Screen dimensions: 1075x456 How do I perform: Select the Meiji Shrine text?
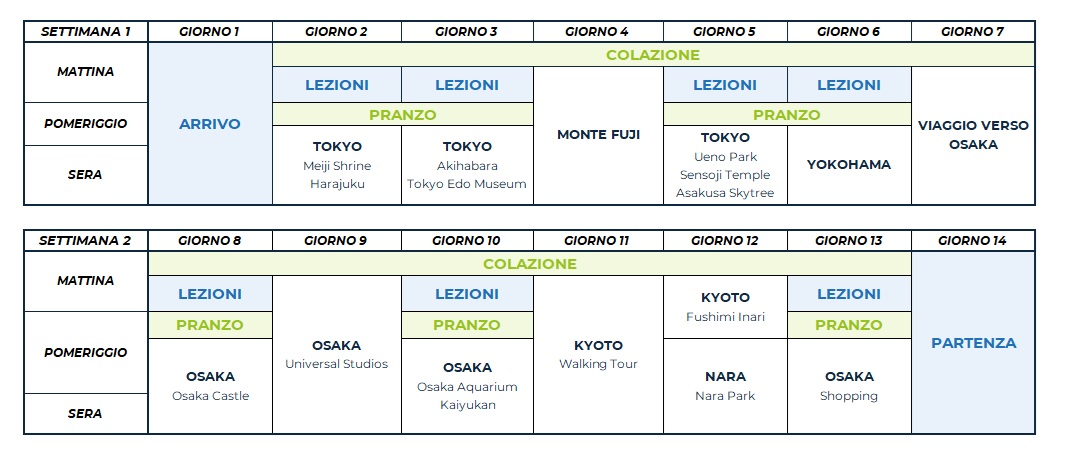(337, 166)
